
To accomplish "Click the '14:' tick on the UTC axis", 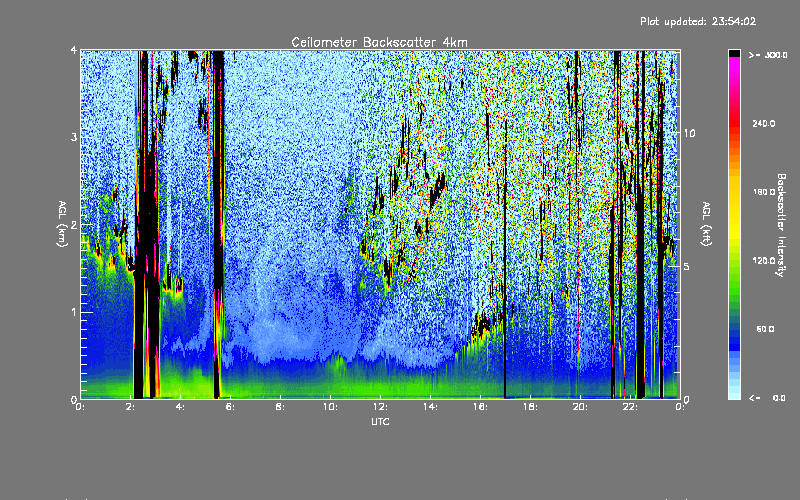I will pyautogui.click(x=430, y=407).
